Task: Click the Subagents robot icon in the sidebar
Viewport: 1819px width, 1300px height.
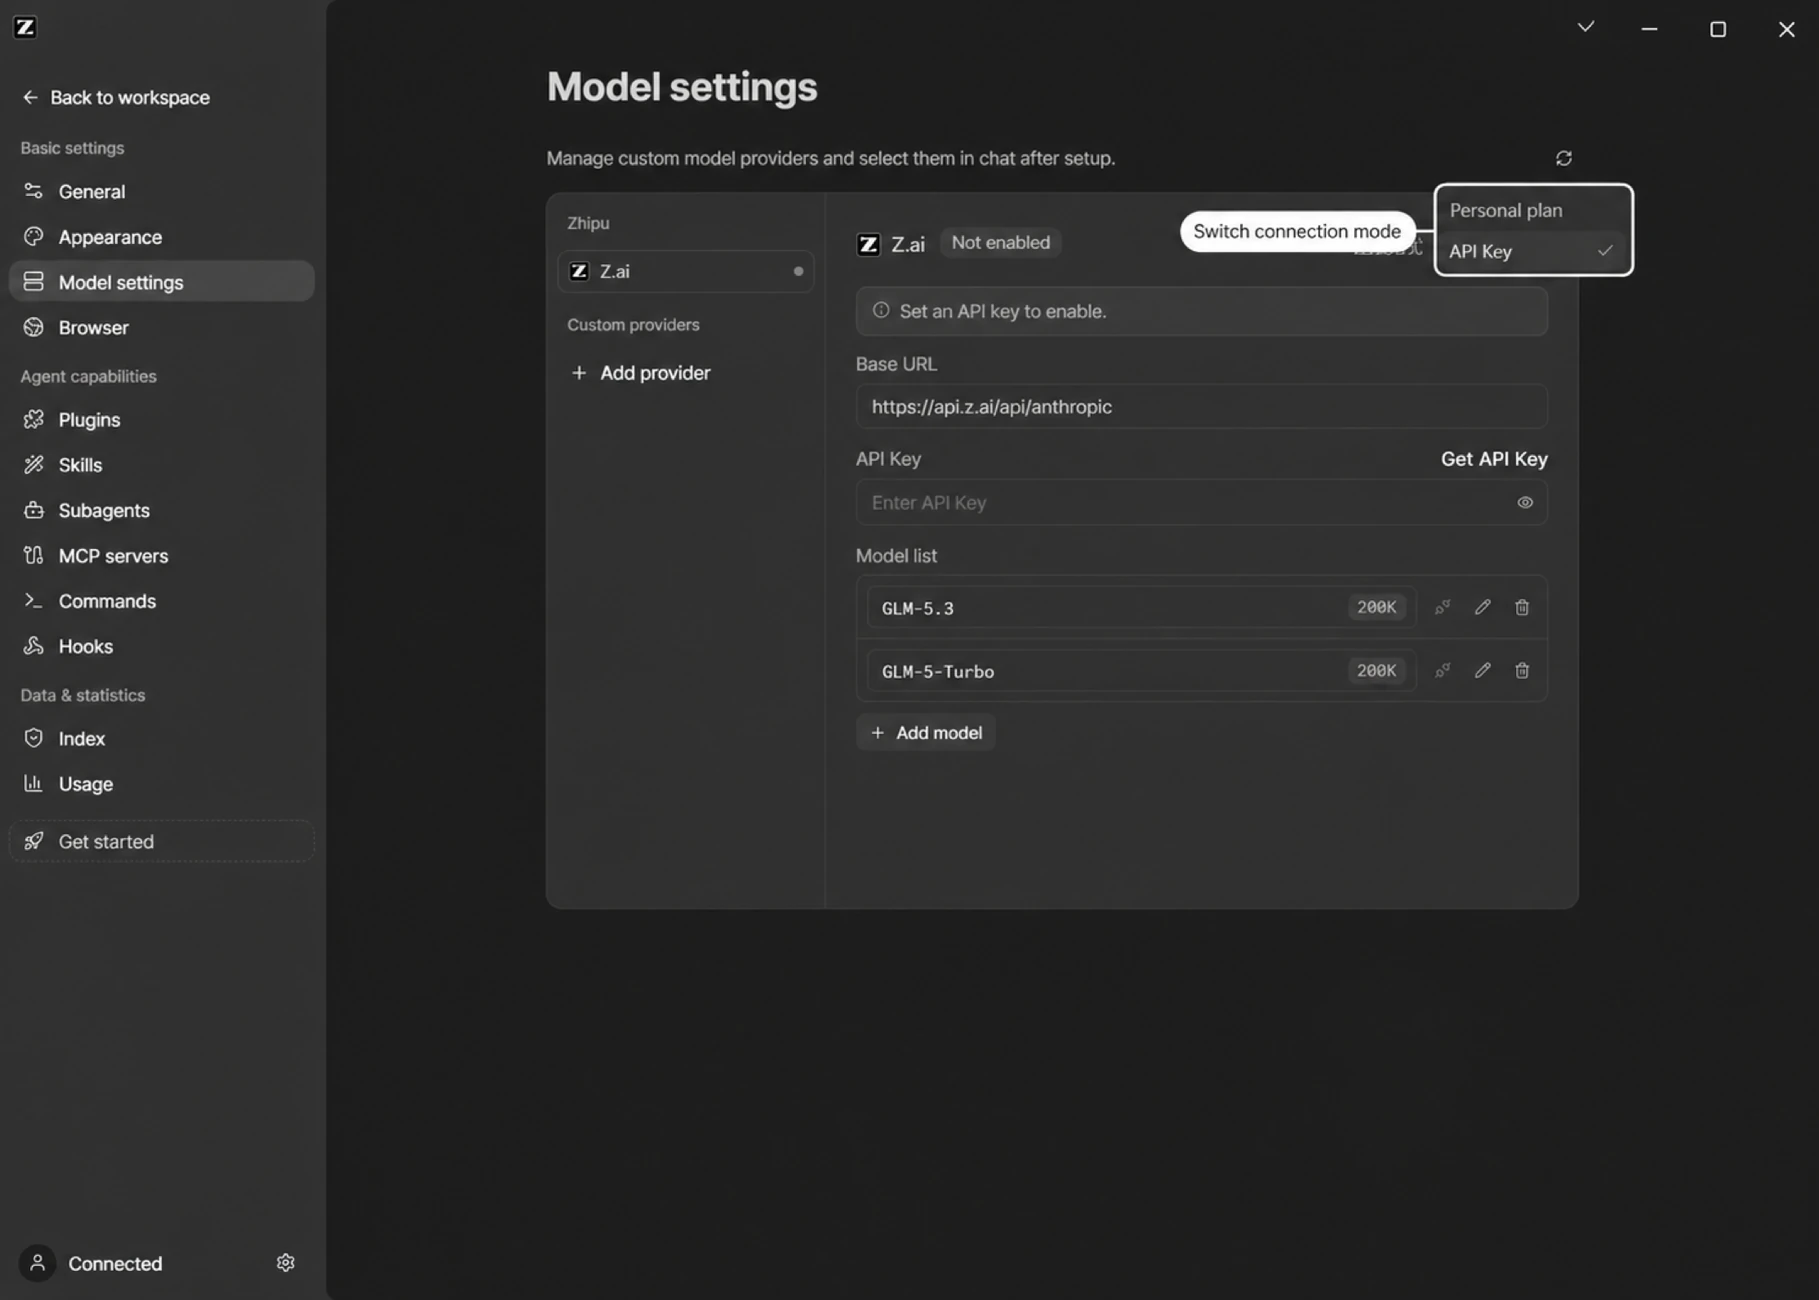Action: pos(33,510)
